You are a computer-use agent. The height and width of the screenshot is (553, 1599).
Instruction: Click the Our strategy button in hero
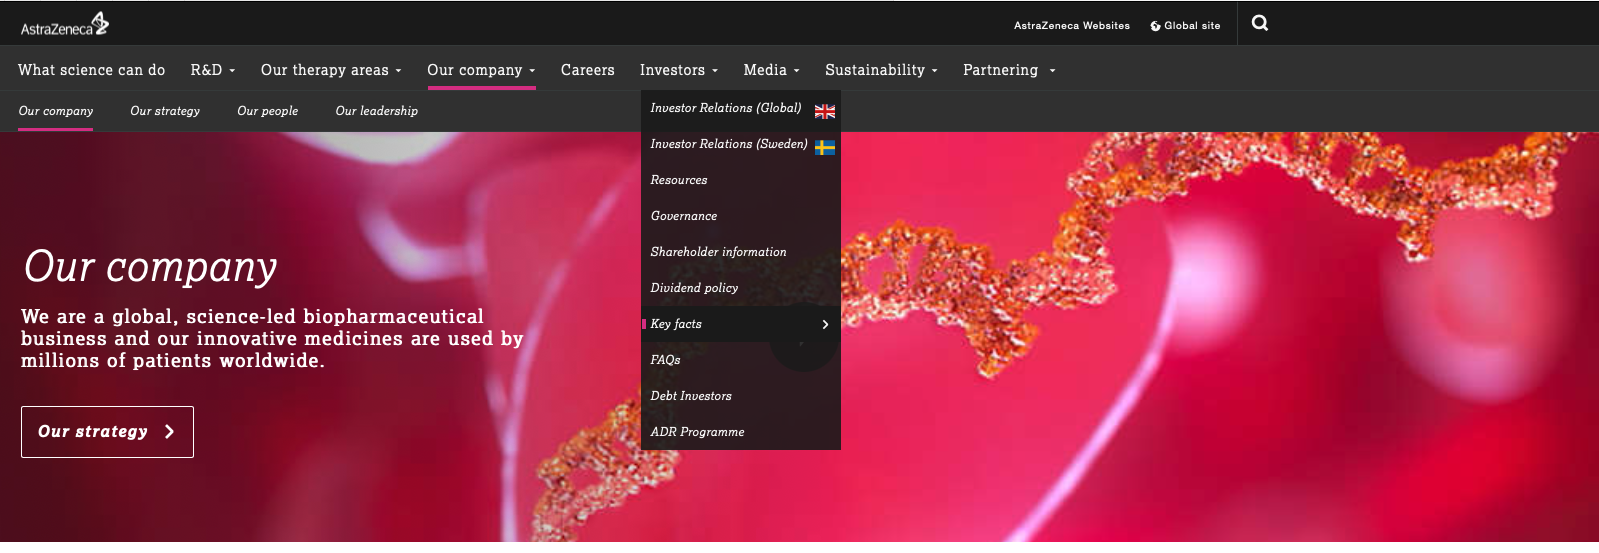[x=107, y=432]
